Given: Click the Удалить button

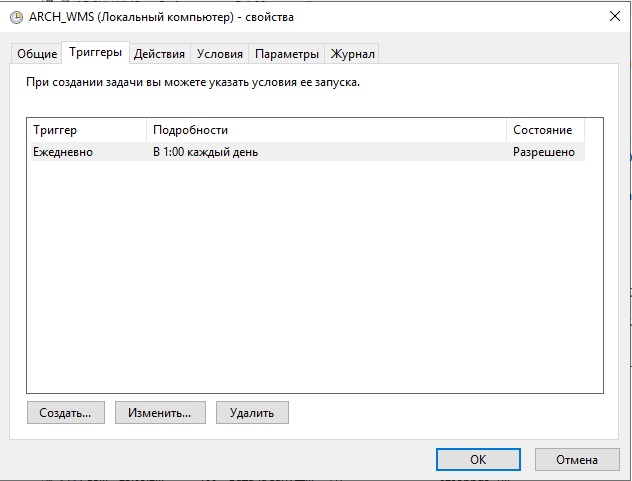Looking at the screenshot, I should click(x=252, y=412).
